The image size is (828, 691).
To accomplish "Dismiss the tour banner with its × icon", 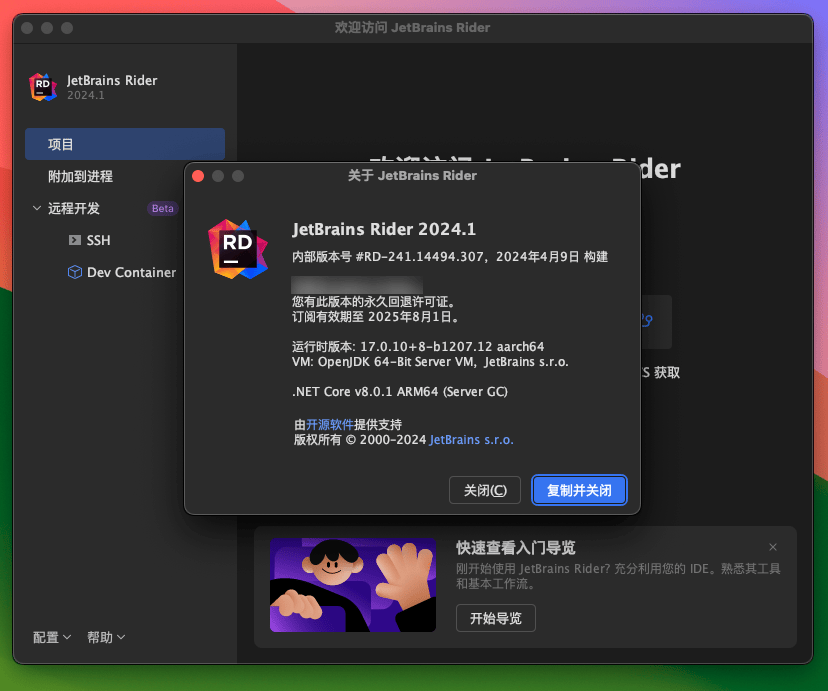I will coord(773,547).
